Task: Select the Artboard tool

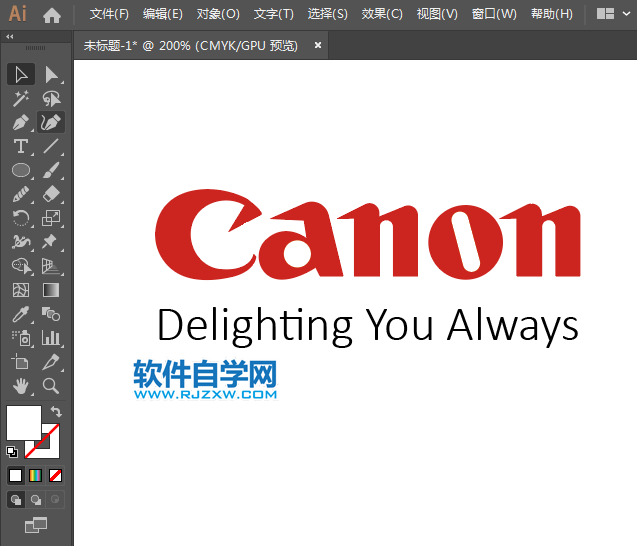Action: click(21, 362)
